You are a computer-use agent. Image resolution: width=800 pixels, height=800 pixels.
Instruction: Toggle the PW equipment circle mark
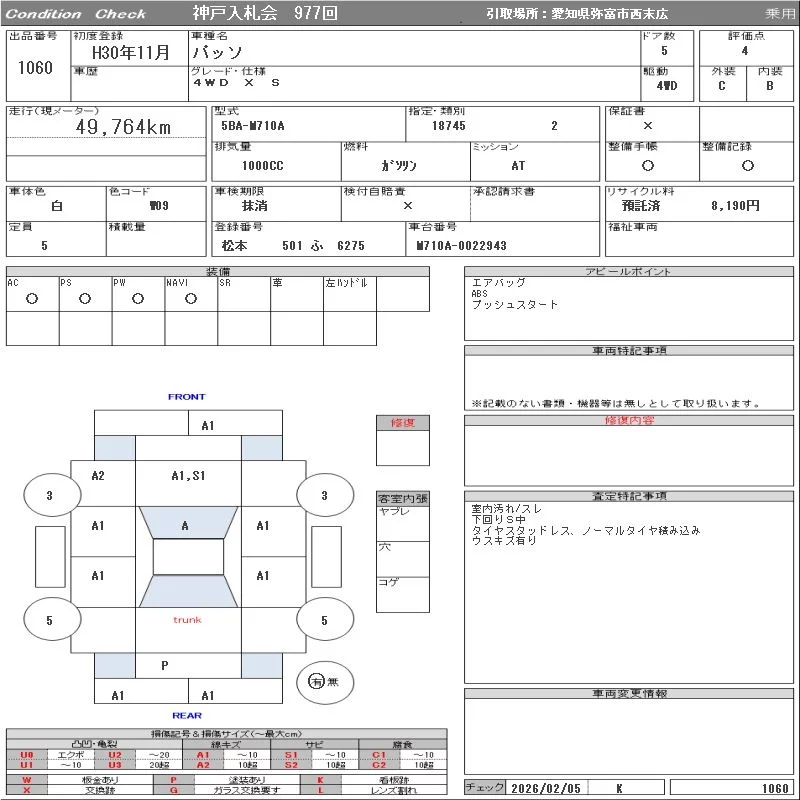tap(138, 298)
